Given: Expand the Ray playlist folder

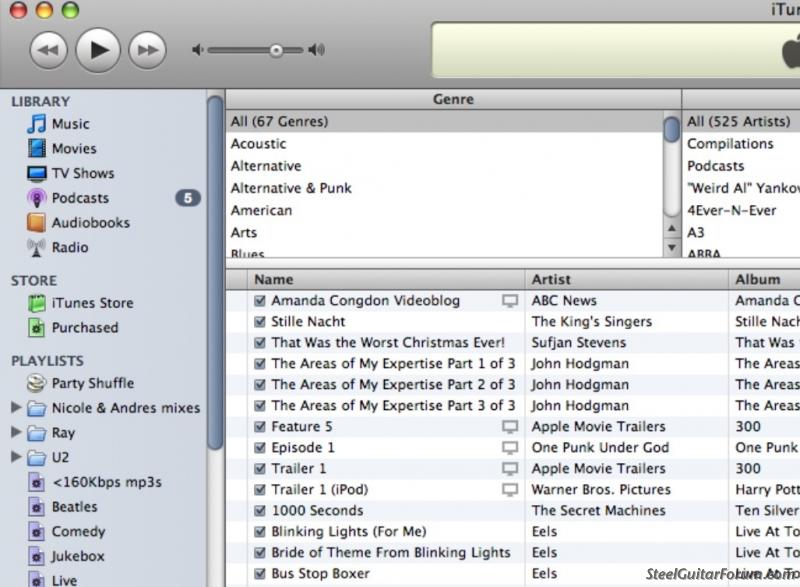Looking at the screenshot, I should [x=16, y=432].
